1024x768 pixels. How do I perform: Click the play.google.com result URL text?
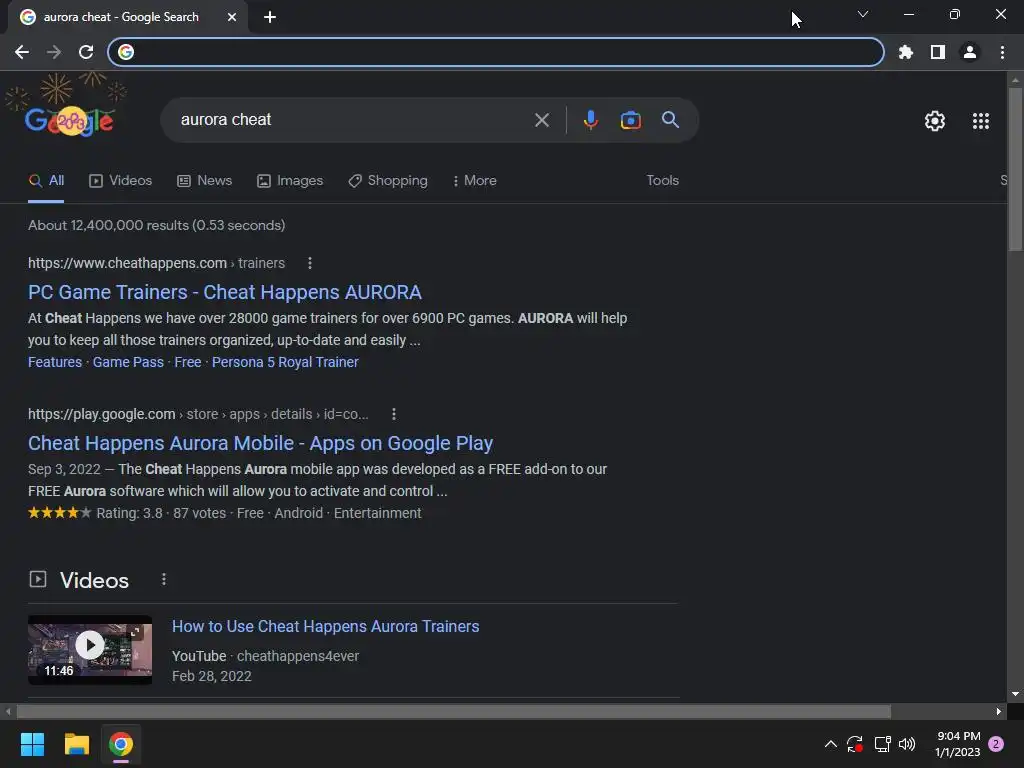click(198, 414)
